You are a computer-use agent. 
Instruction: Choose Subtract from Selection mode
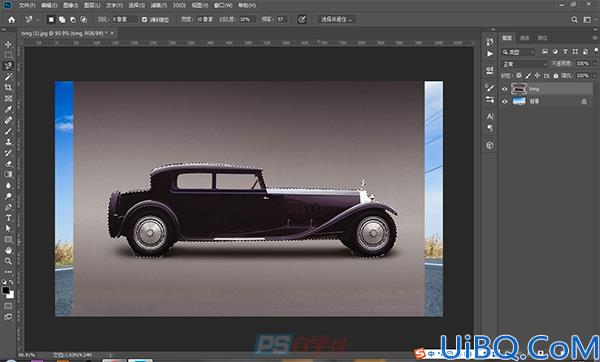pos(73,20)
